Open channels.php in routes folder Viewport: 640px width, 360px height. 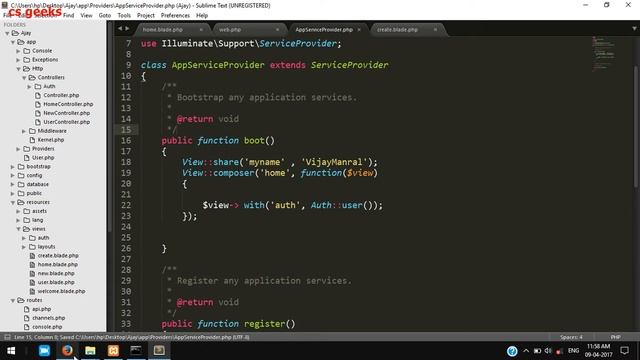coord(49,318)
